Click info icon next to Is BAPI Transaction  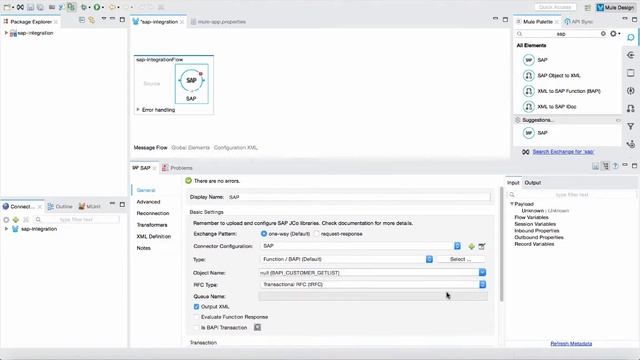pyautogui.click(x=258, y=327)
